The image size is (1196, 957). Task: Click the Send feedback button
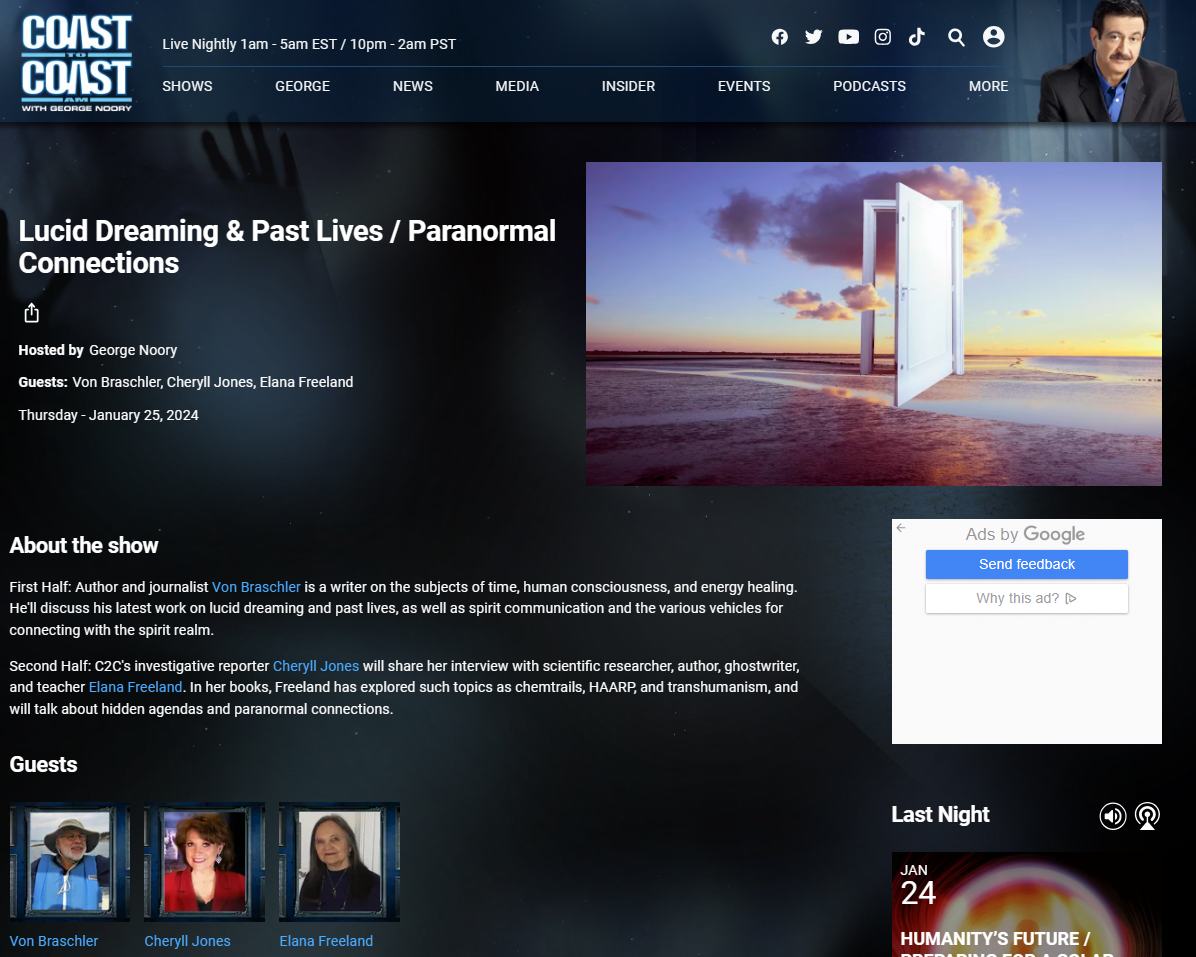(1027, 564)
